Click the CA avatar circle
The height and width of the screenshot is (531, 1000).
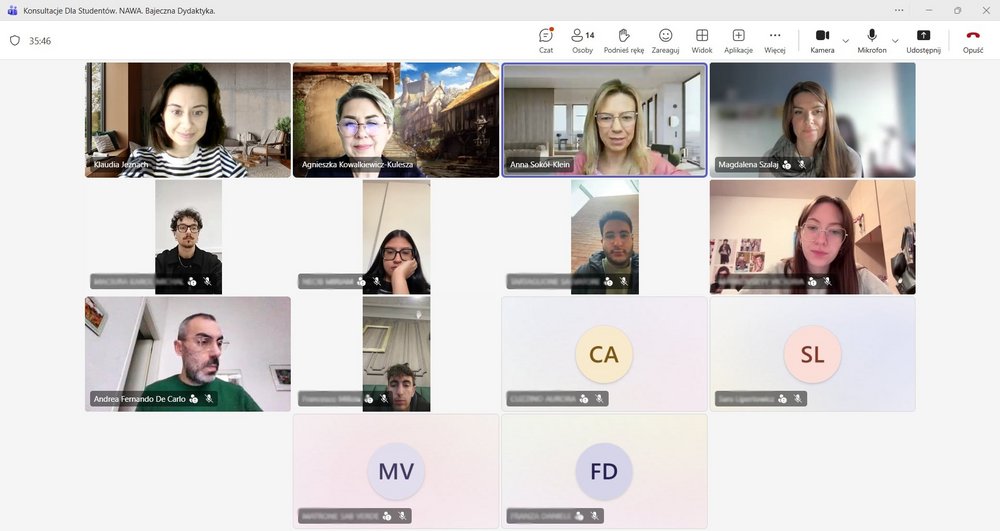pyautogui.click(x=604, y=354)
